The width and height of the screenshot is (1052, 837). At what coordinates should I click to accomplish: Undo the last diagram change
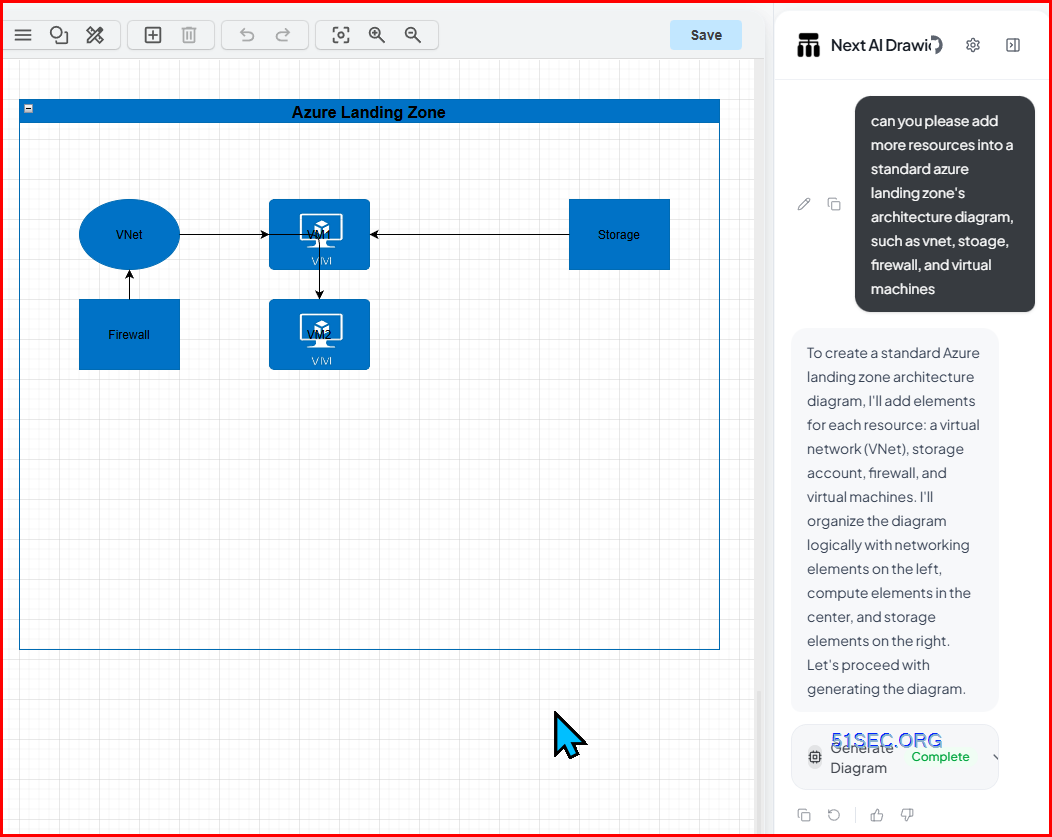[x=247, y=35]
